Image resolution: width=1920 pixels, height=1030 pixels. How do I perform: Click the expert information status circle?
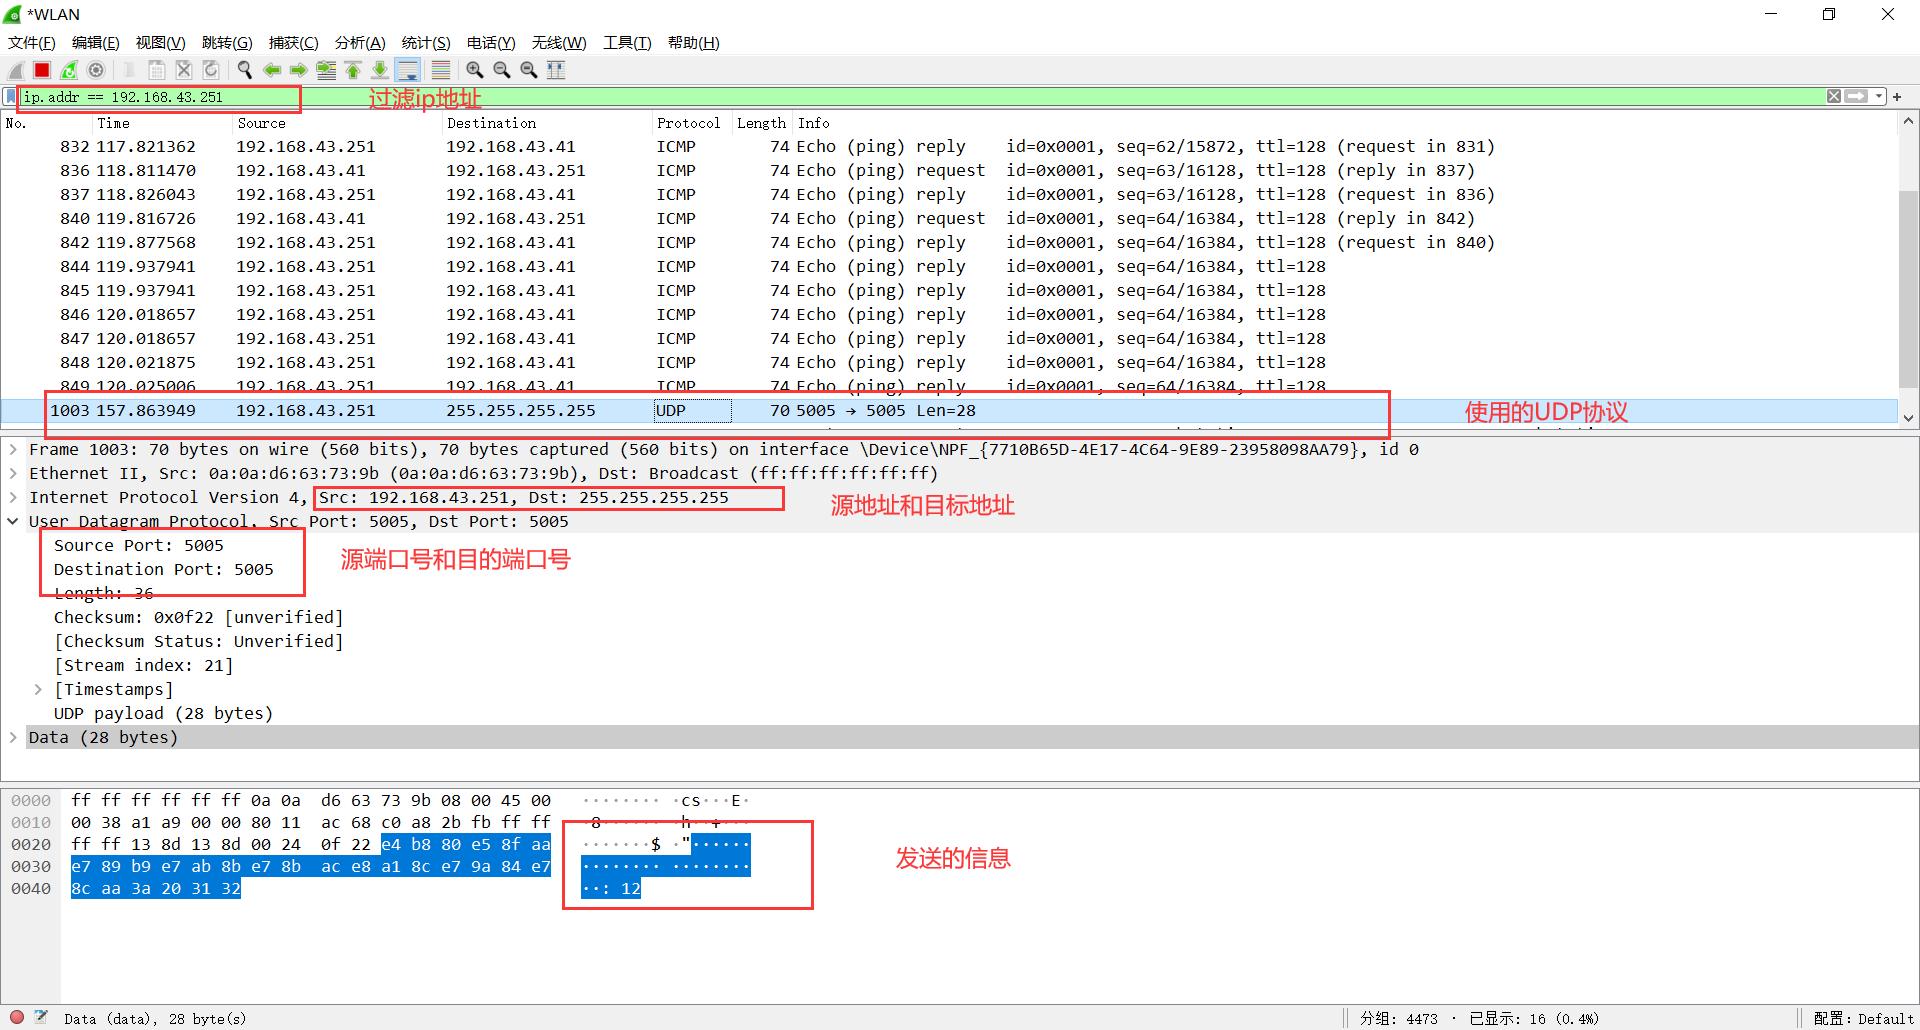(17, 1018)
